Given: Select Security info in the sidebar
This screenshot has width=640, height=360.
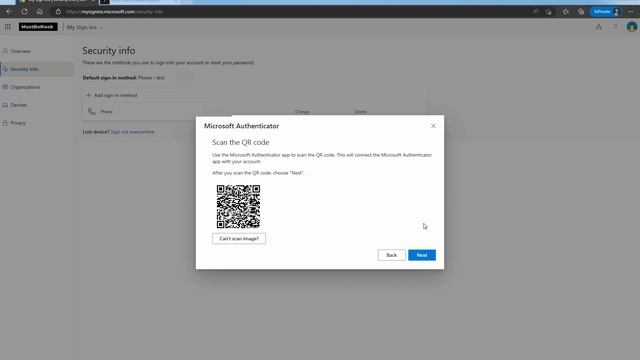Looking at the screenshot, I should click(37, 69).
